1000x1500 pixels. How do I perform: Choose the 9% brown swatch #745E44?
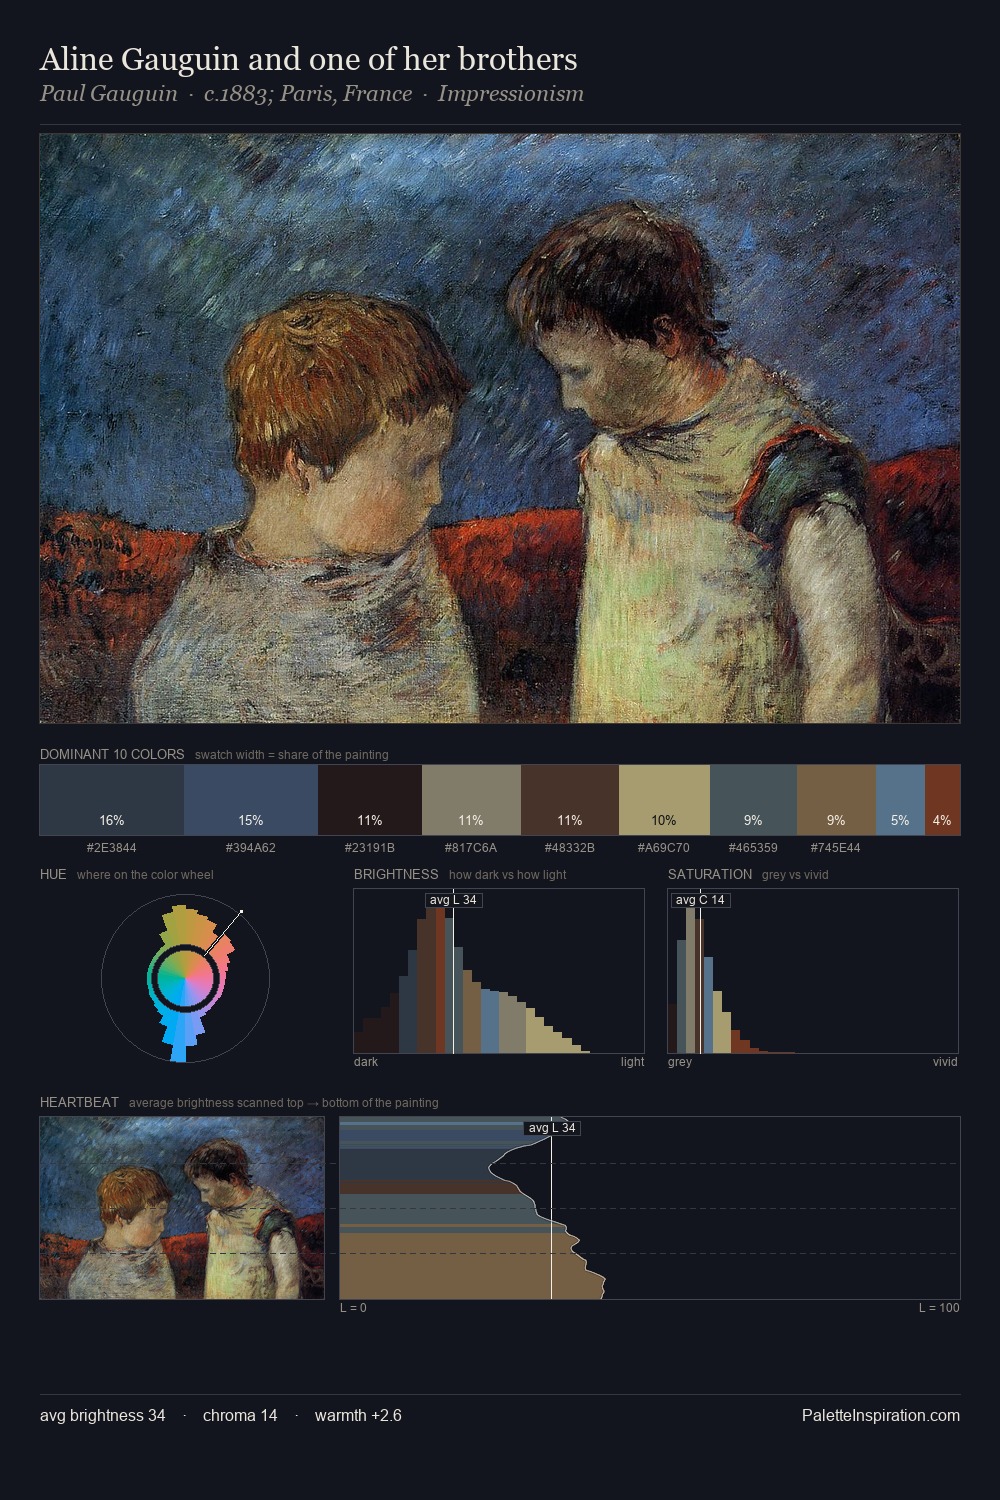point(836,800)
